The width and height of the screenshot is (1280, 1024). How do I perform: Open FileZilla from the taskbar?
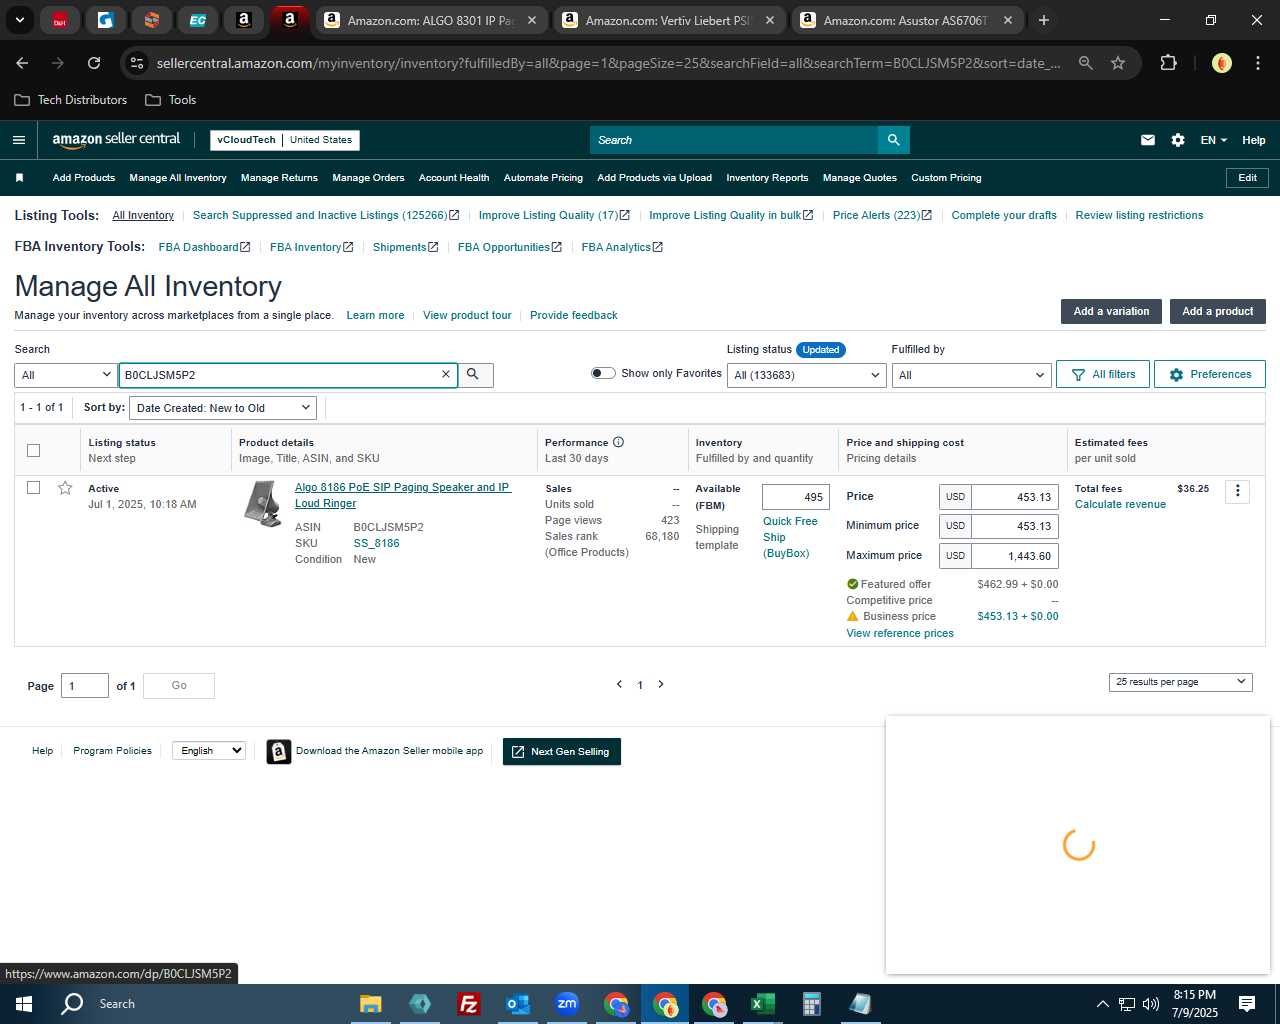pos(468,1004)
